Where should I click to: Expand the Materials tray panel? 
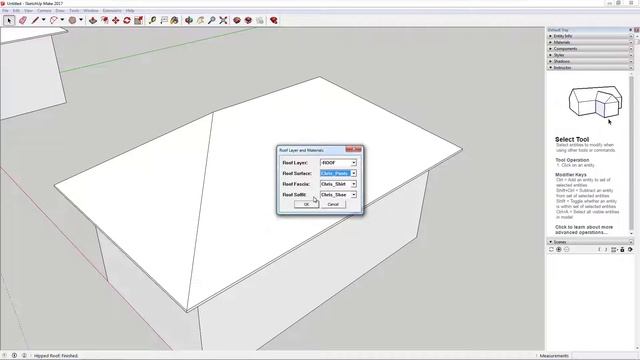point(590,42)
